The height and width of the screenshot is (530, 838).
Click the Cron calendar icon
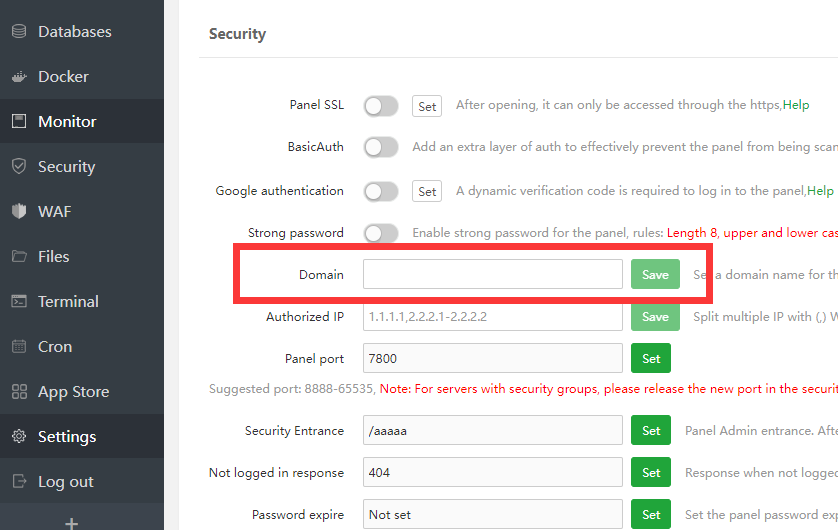tap(18, 347)
